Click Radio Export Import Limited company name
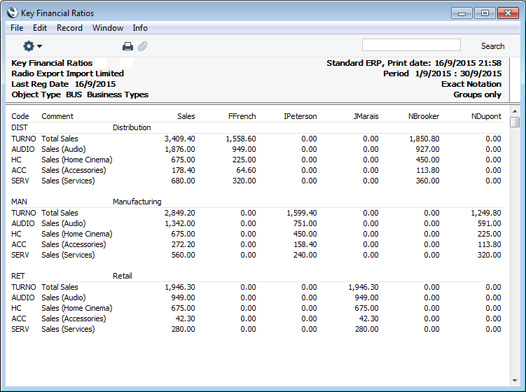The width and height of the screenshot is (526, 392). pos(67,73)
